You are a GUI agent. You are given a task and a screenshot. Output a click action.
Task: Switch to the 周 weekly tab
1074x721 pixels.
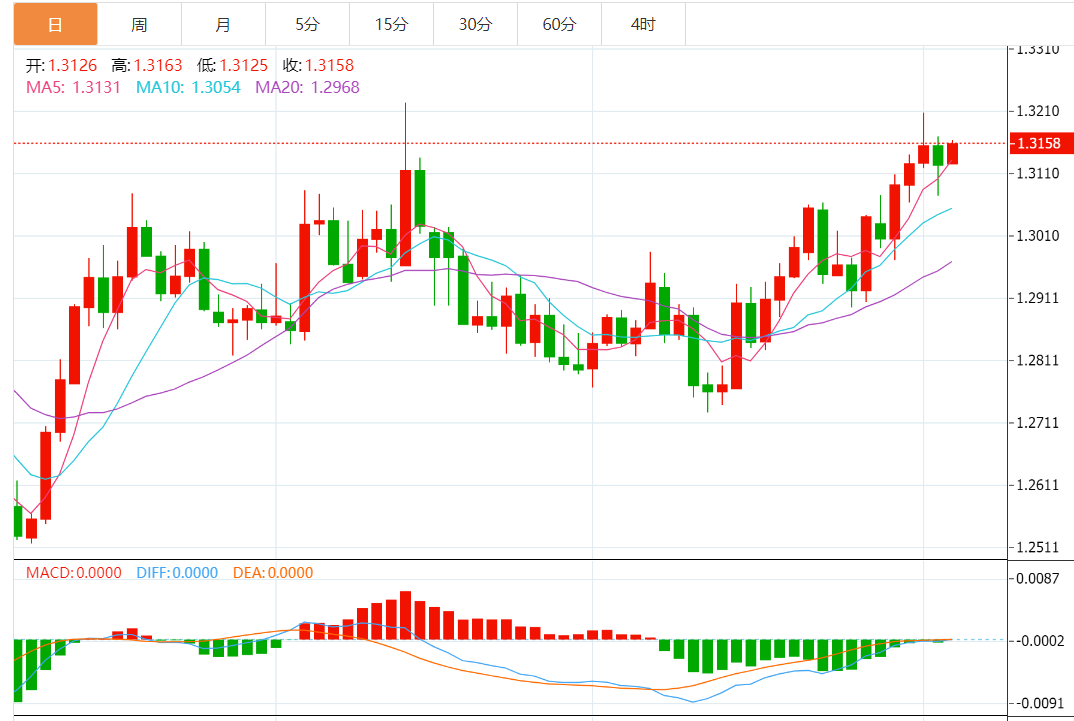(x=139, y=25)
